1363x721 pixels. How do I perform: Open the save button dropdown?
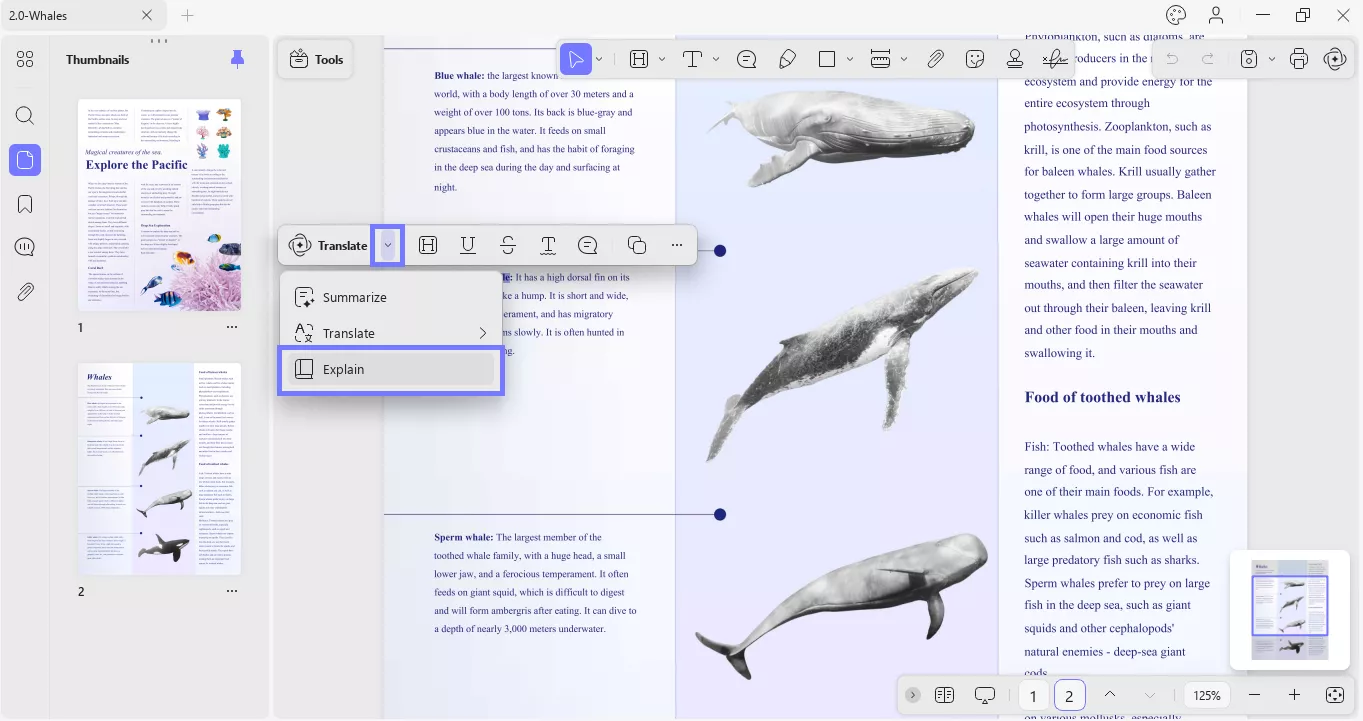pos(1272,59)
